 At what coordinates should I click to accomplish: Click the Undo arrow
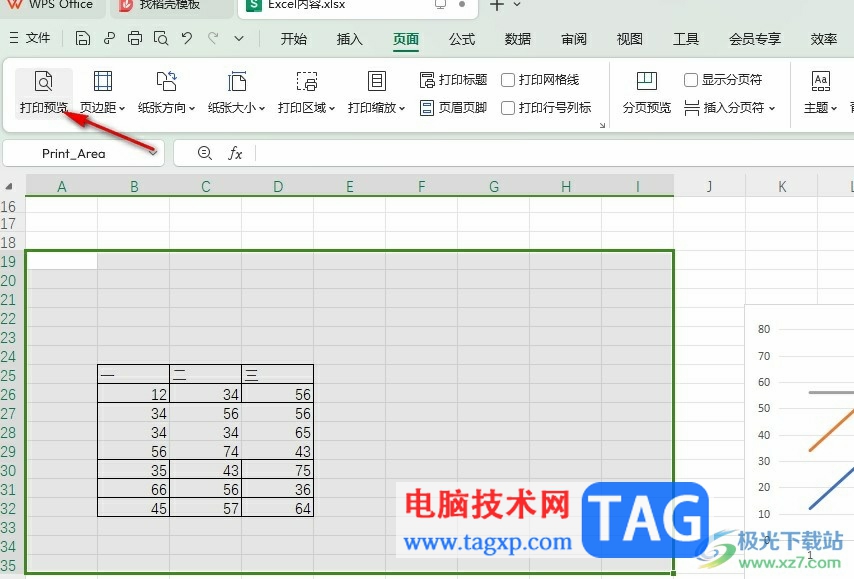[x=187, y=38]
